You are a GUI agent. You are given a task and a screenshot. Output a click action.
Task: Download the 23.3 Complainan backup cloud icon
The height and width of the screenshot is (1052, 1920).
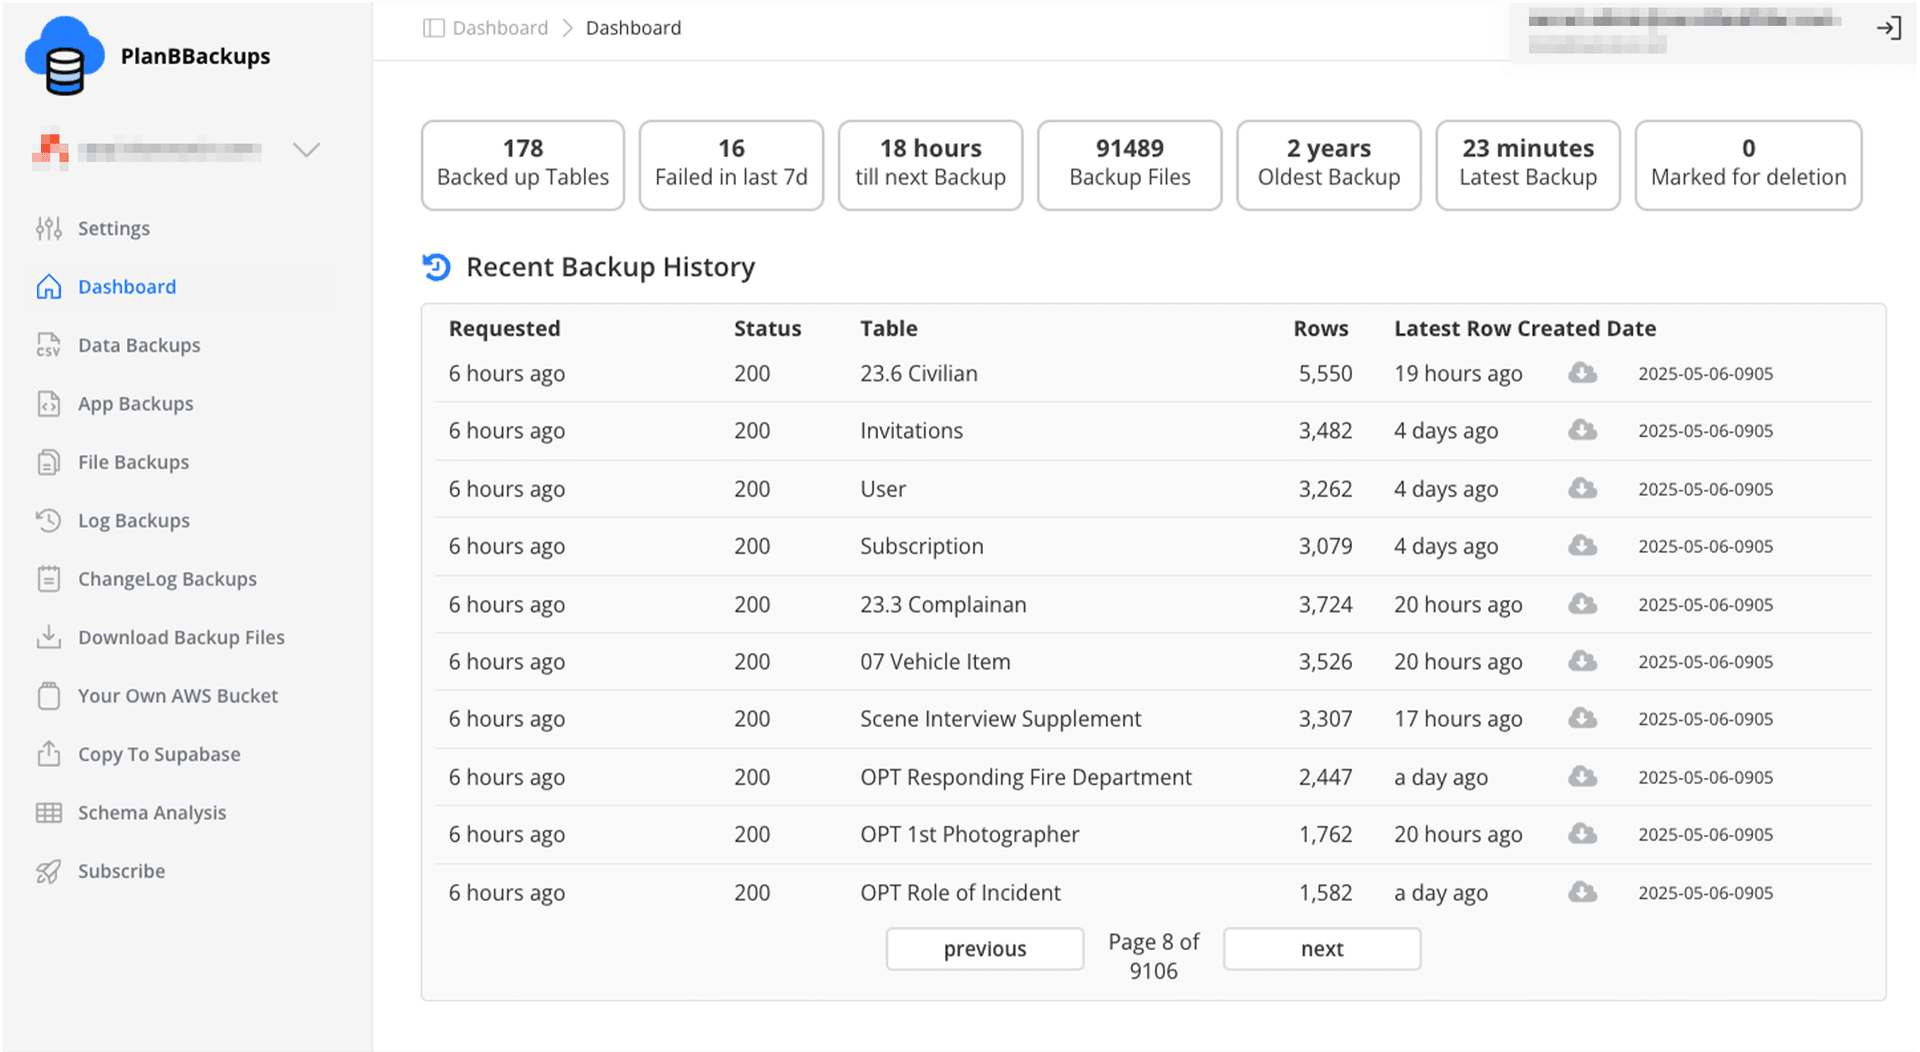point(1582,603)
